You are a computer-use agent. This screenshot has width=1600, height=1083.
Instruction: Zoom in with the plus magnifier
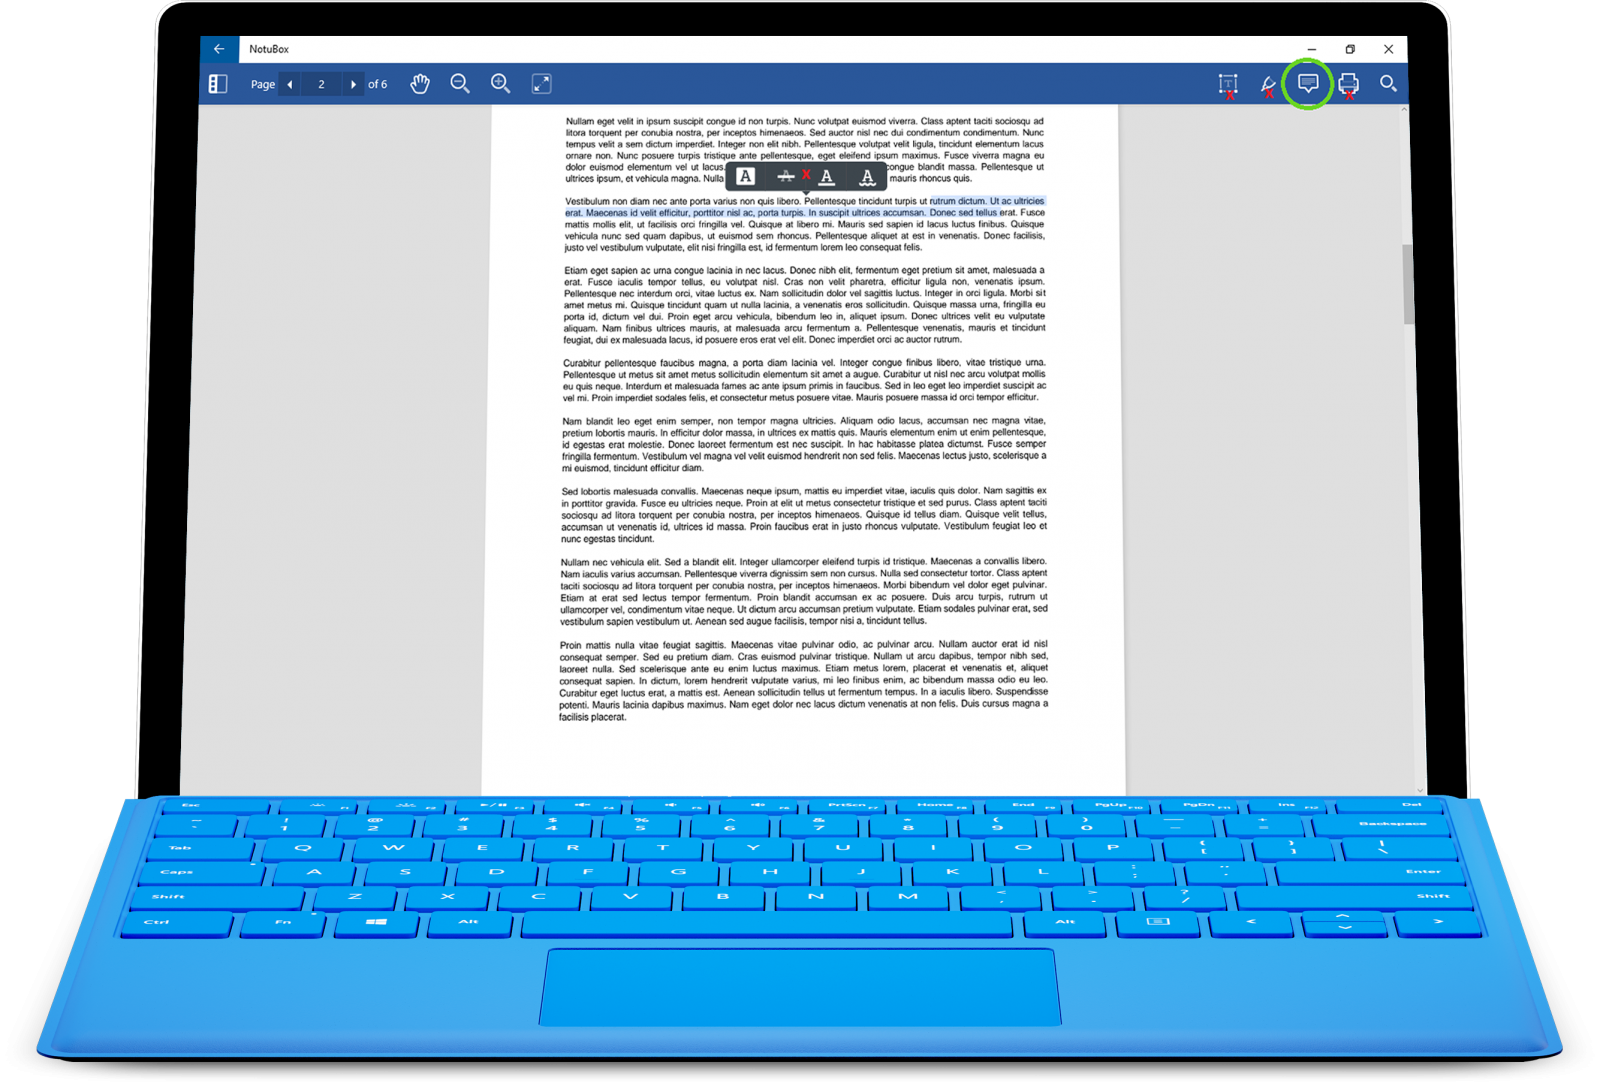tap(501, 84)
